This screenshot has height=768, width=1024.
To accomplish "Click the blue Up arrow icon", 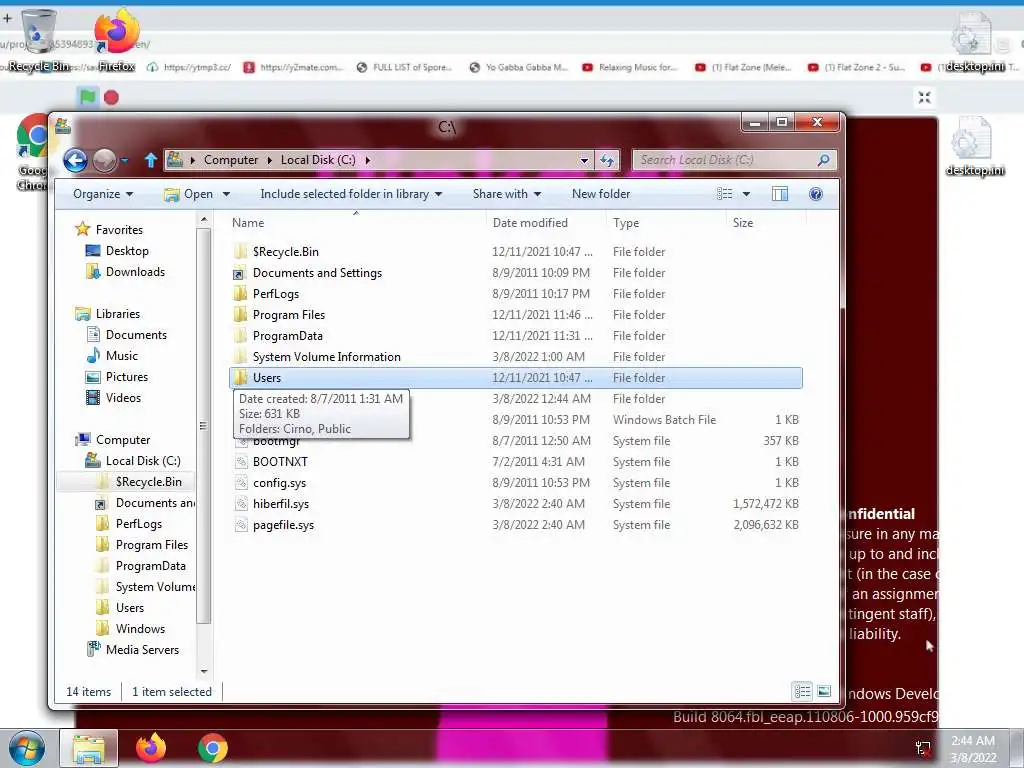I will [150, 160].
